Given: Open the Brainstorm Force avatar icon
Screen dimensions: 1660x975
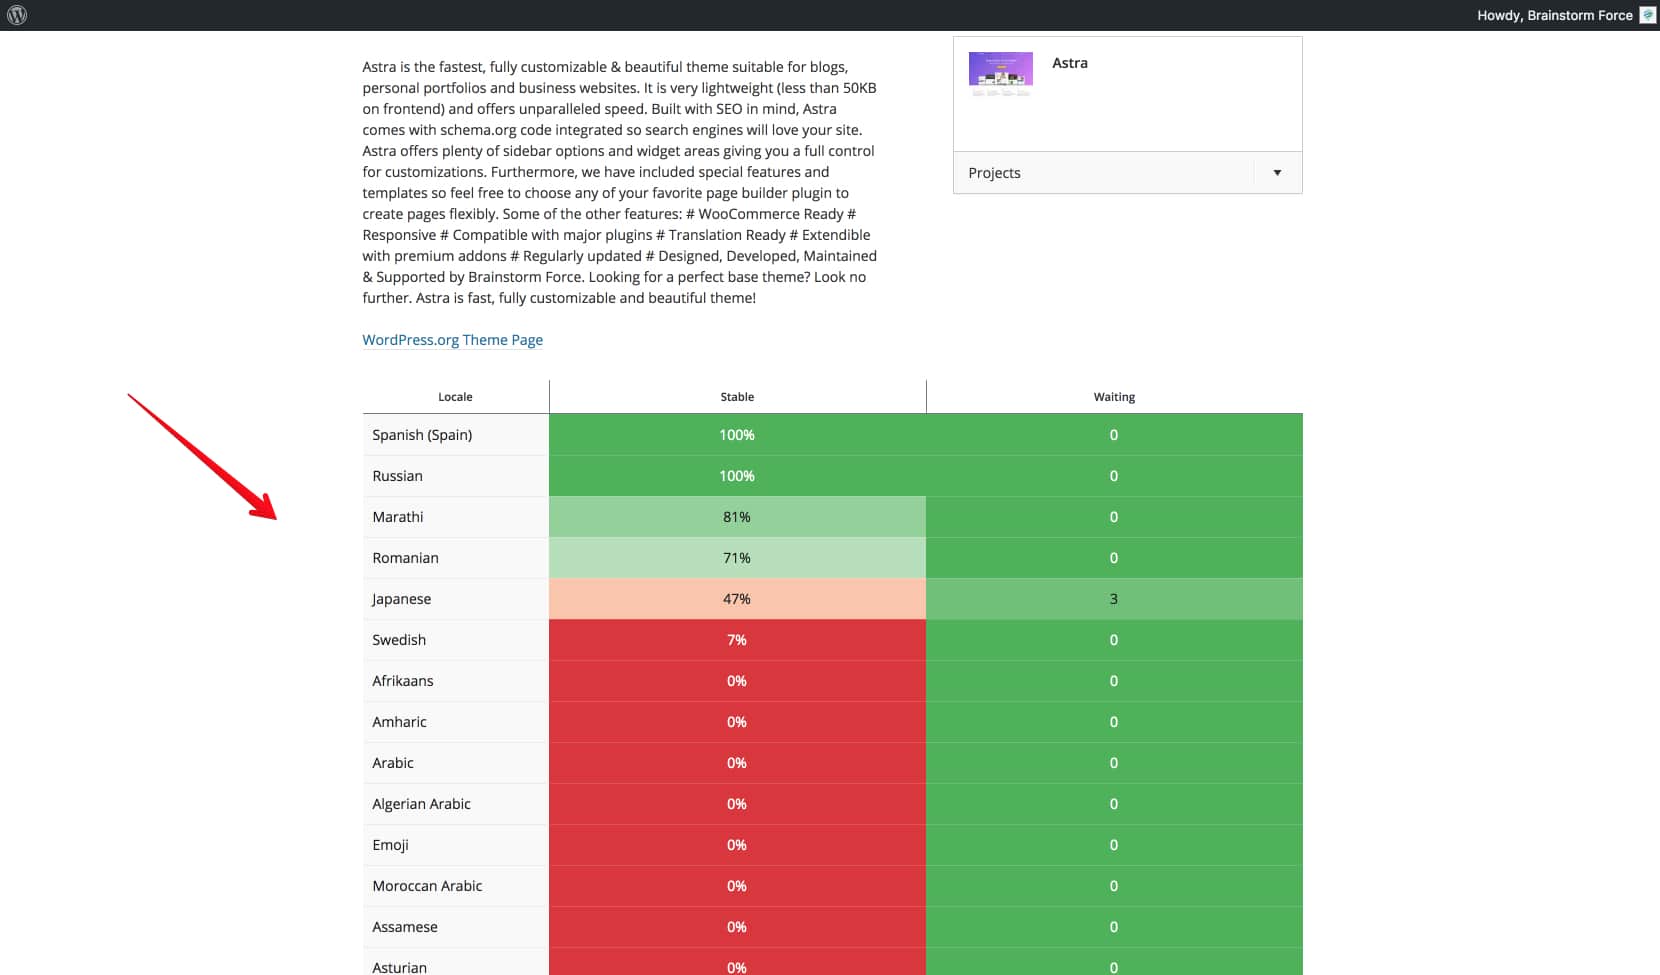Looking at the screenshot, I should 1647,15.
